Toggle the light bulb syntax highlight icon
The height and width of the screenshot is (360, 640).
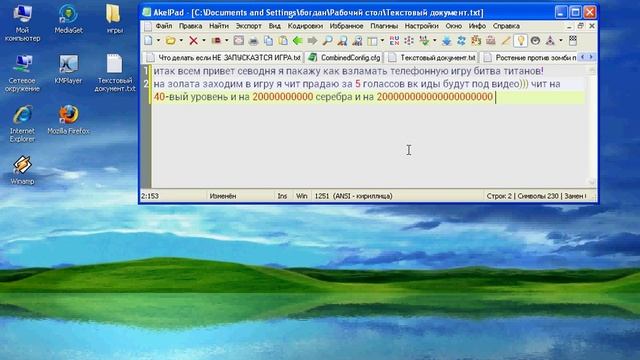520,40
